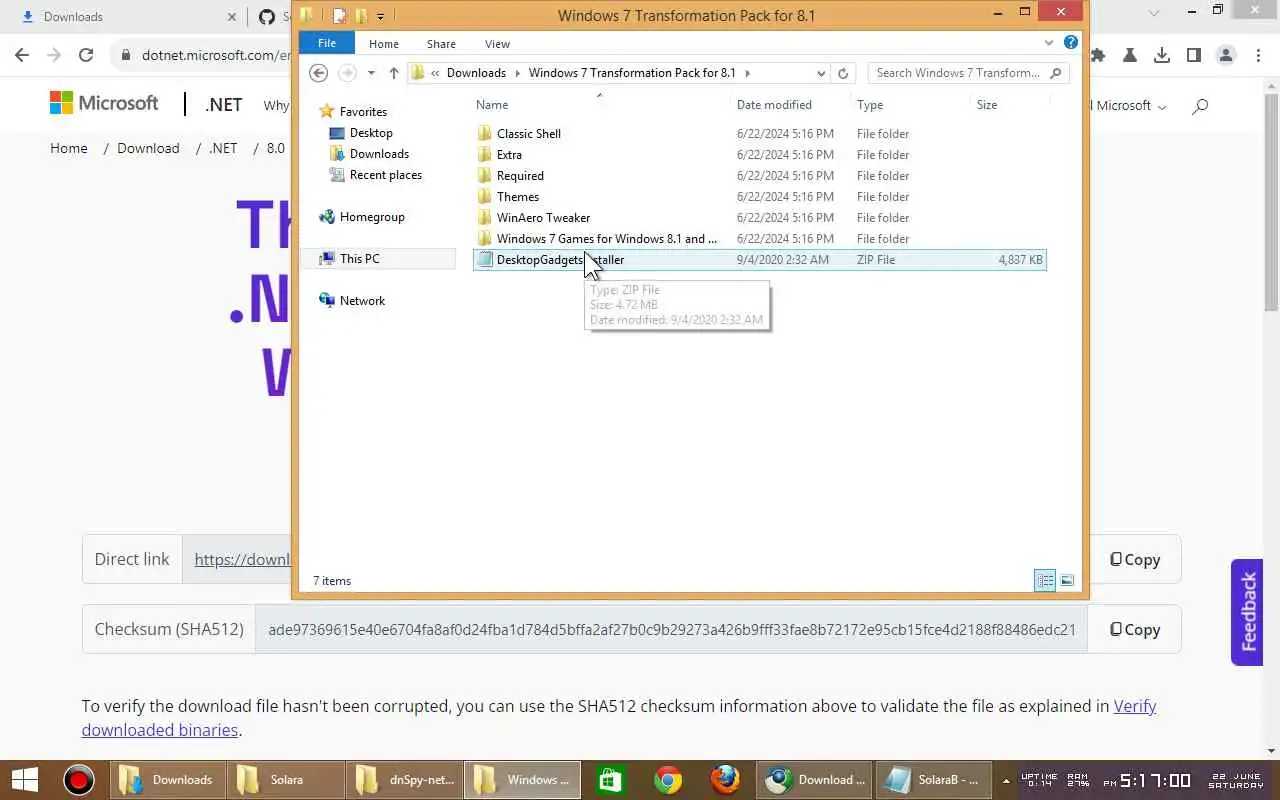Open the Share ribbon tab

441,44
